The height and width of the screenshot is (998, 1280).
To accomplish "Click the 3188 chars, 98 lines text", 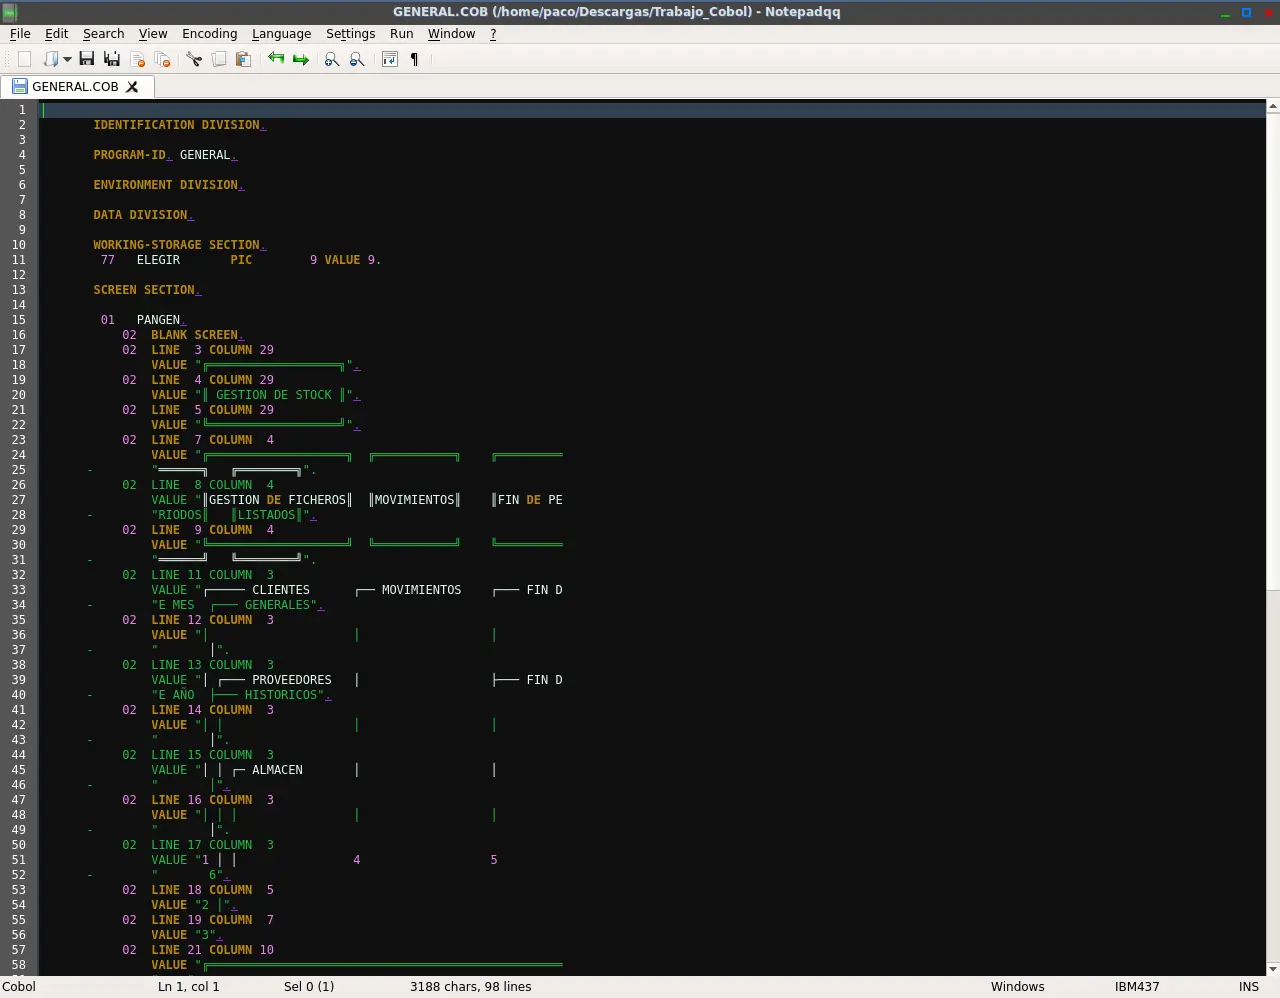I will coord(470,986).
